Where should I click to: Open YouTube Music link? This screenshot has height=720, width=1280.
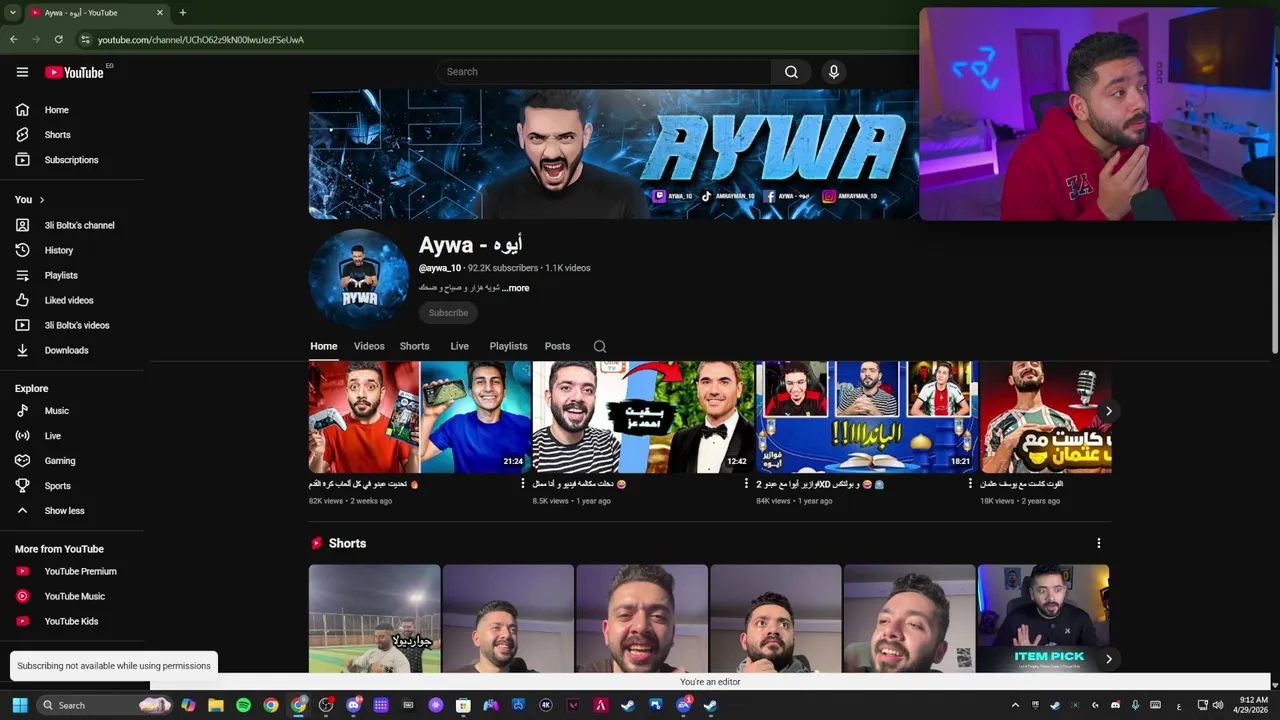[72, 596]
